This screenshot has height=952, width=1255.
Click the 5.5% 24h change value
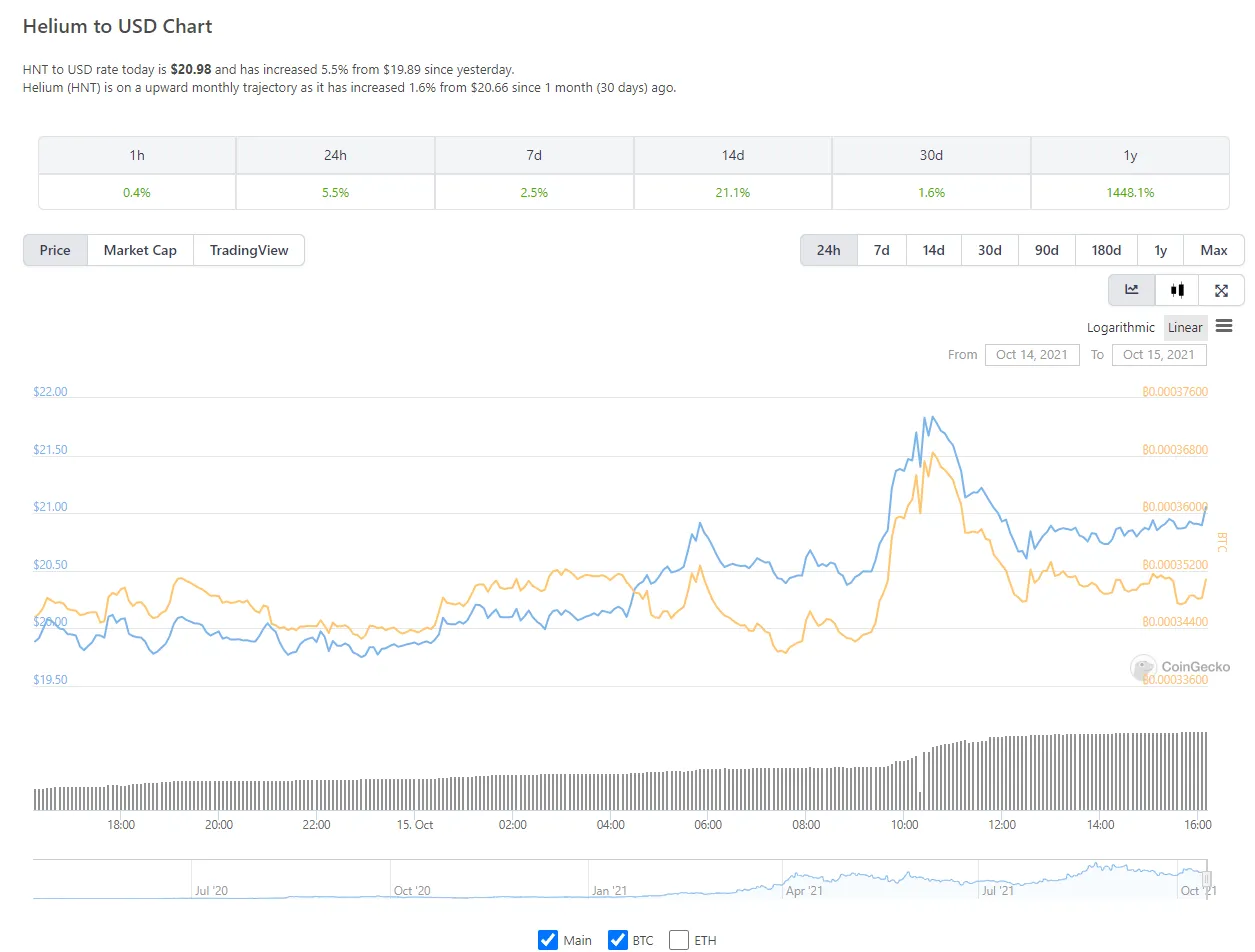click(x=335, y=192)
